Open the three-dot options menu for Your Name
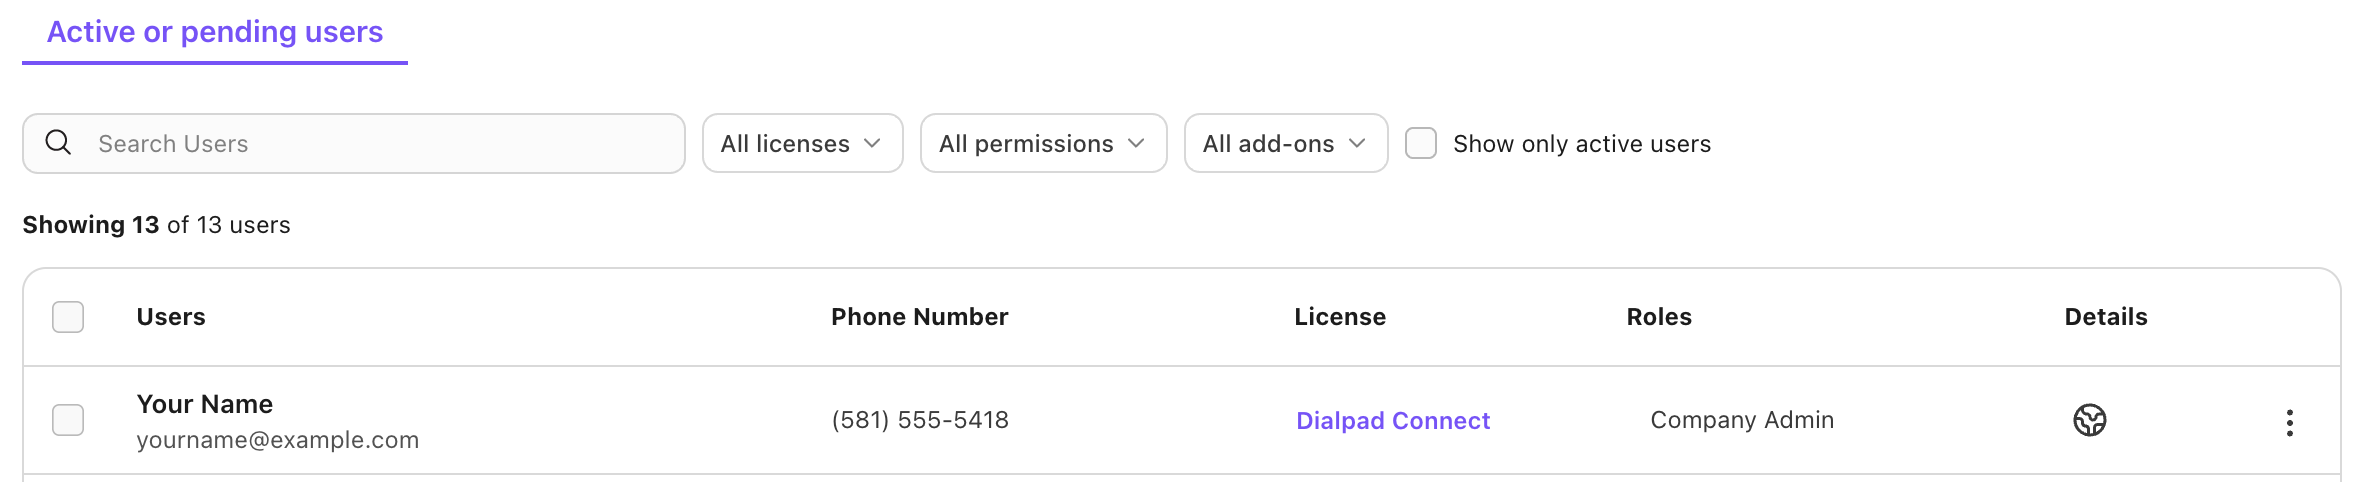2366x482 pixels. coord(2290,423)
